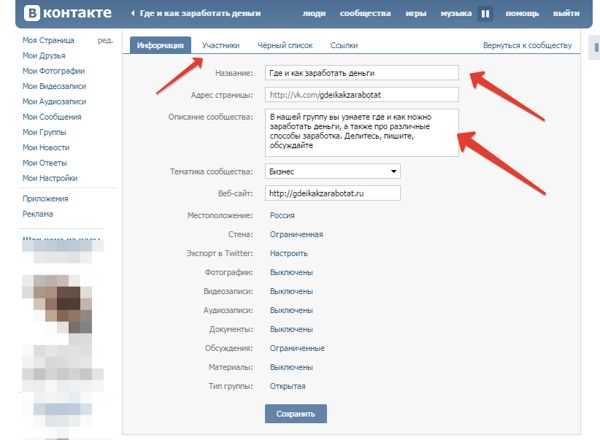
Task: Open Реклама in sidebar
Action: 38,214
